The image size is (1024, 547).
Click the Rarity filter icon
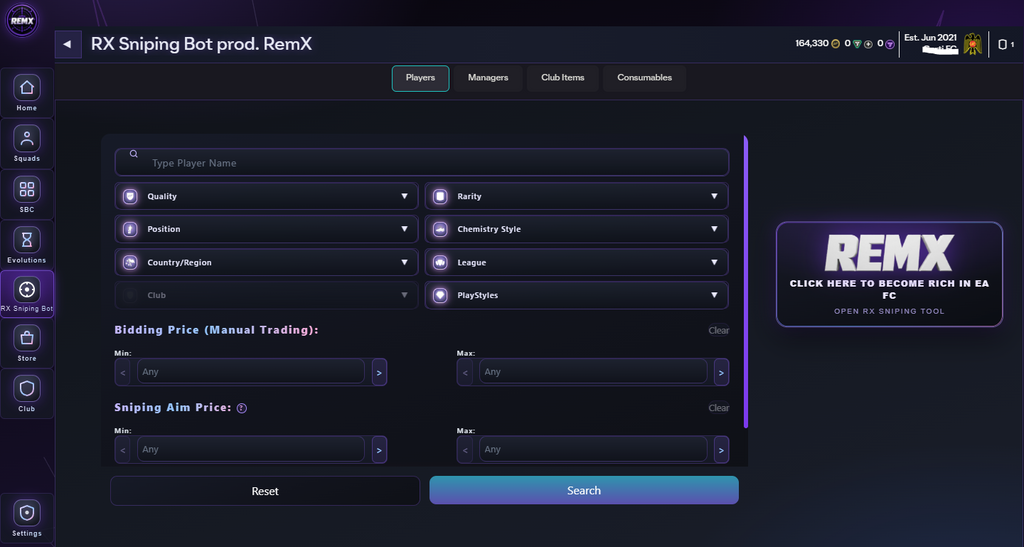pyautogui.click(x=440, y=196)
